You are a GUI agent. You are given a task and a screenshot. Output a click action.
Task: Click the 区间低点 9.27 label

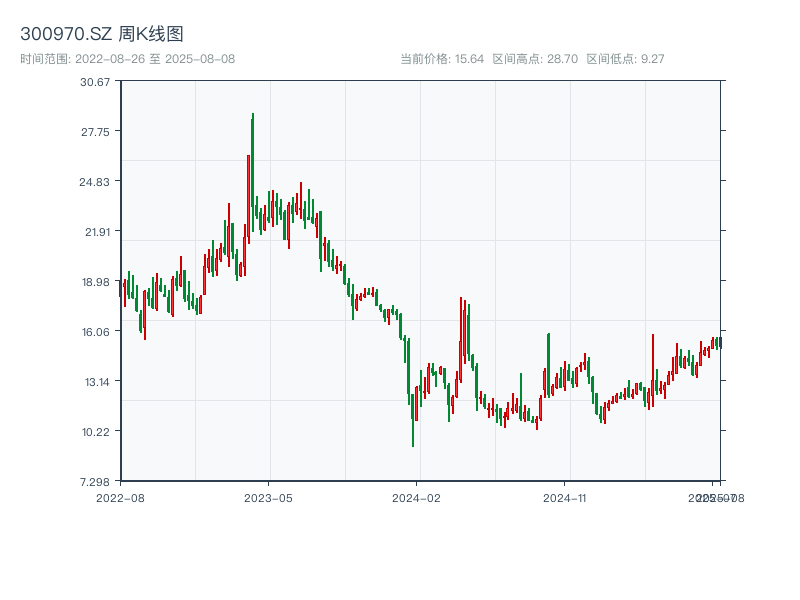click(x=625, y=59)
